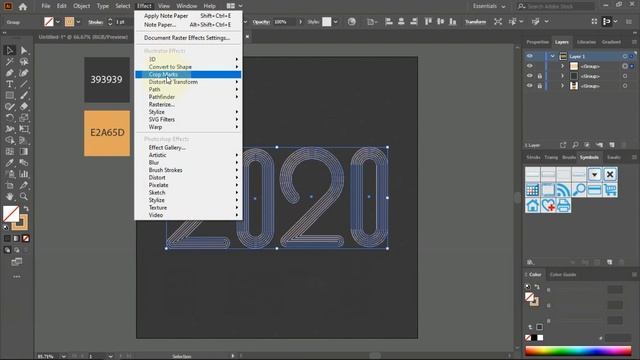Image resolution: width=640 pixels, height=360 pixels.
Task: Open Effect Gallery... from the menu
Action: coord(188,147)
